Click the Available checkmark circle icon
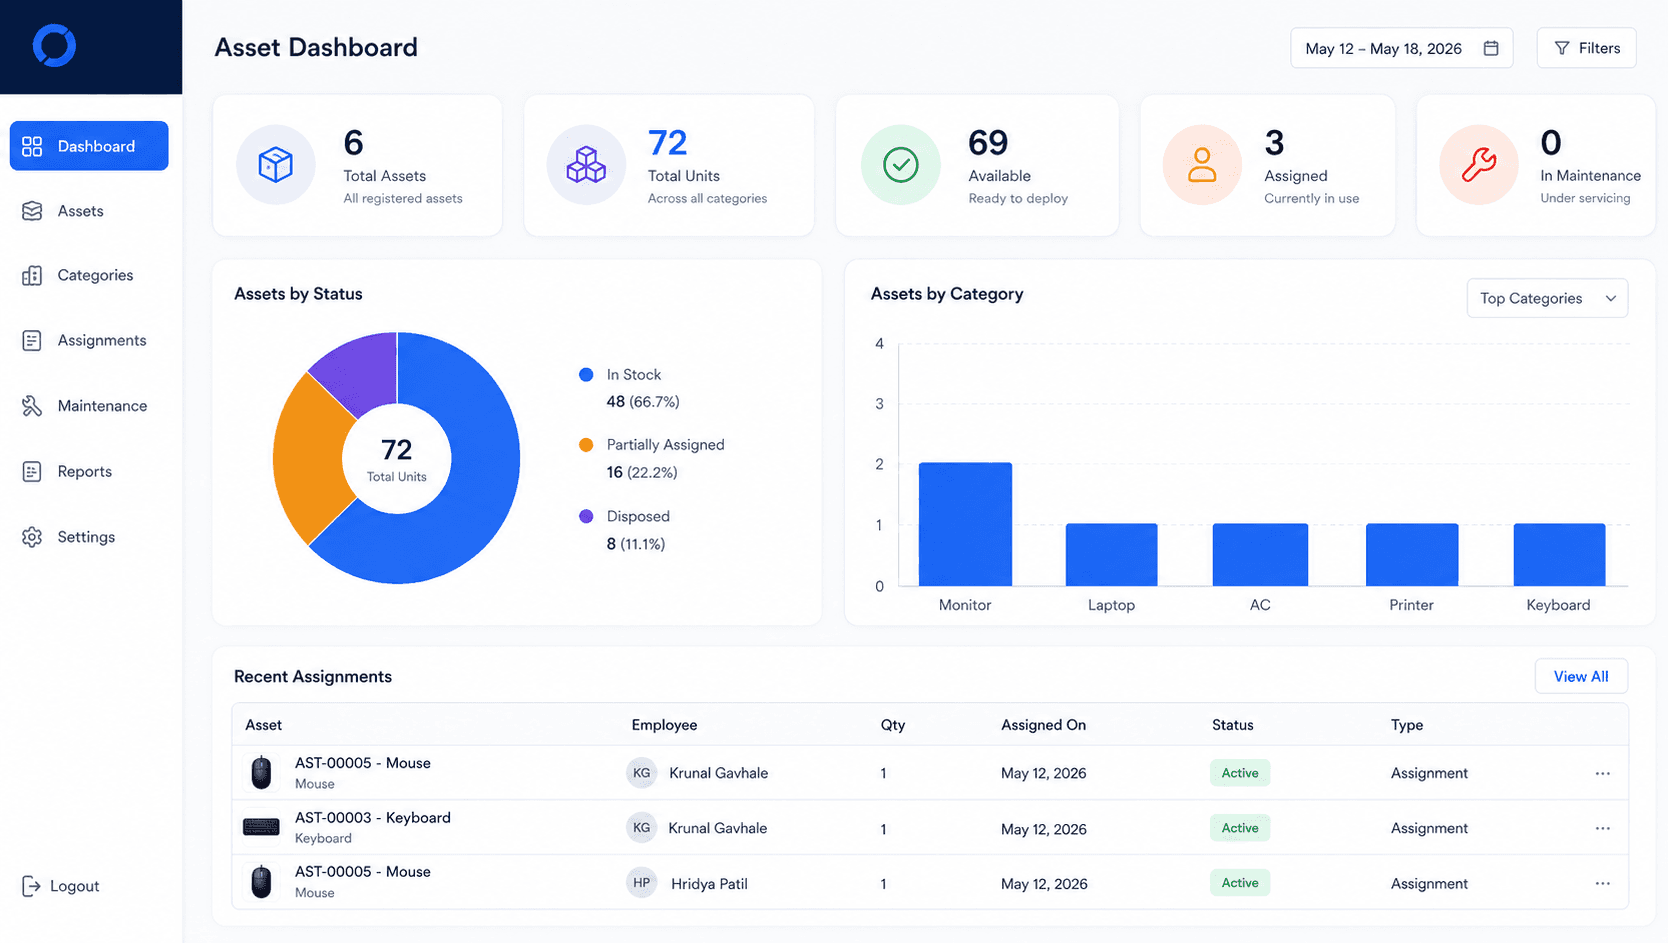Image resolution: width=1668 pixels, height=943 pixels. (x=901, y=165)
